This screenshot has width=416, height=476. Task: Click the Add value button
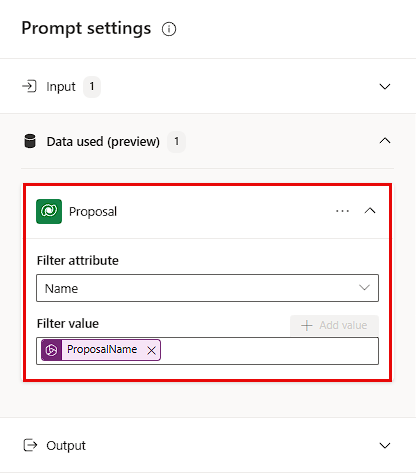click(x=334, y=325)
